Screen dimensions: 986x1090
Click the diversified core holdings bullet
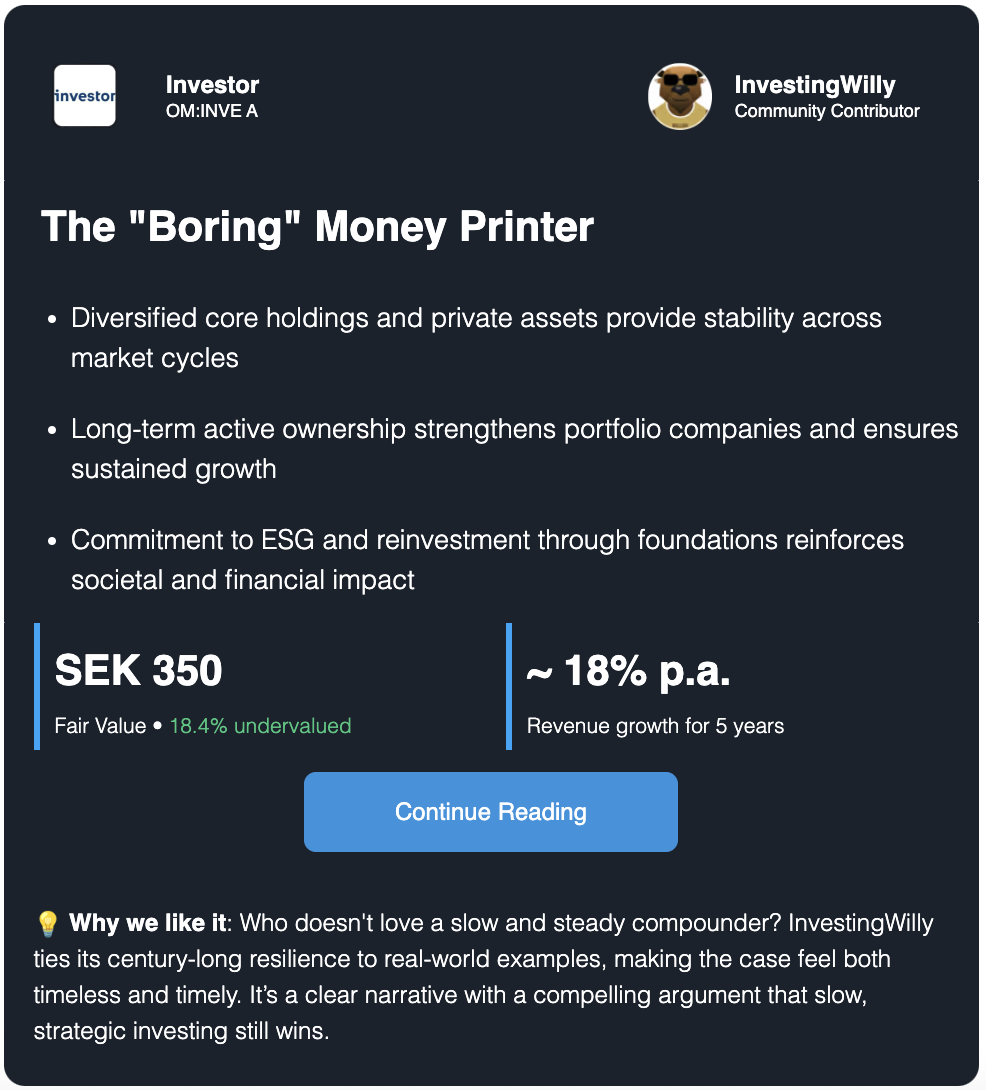click(x=476, y=338)
